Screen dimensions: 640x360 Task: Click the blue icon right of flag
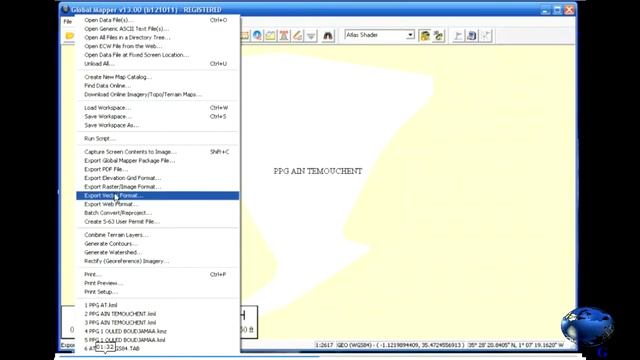click(x=472, y=36)
